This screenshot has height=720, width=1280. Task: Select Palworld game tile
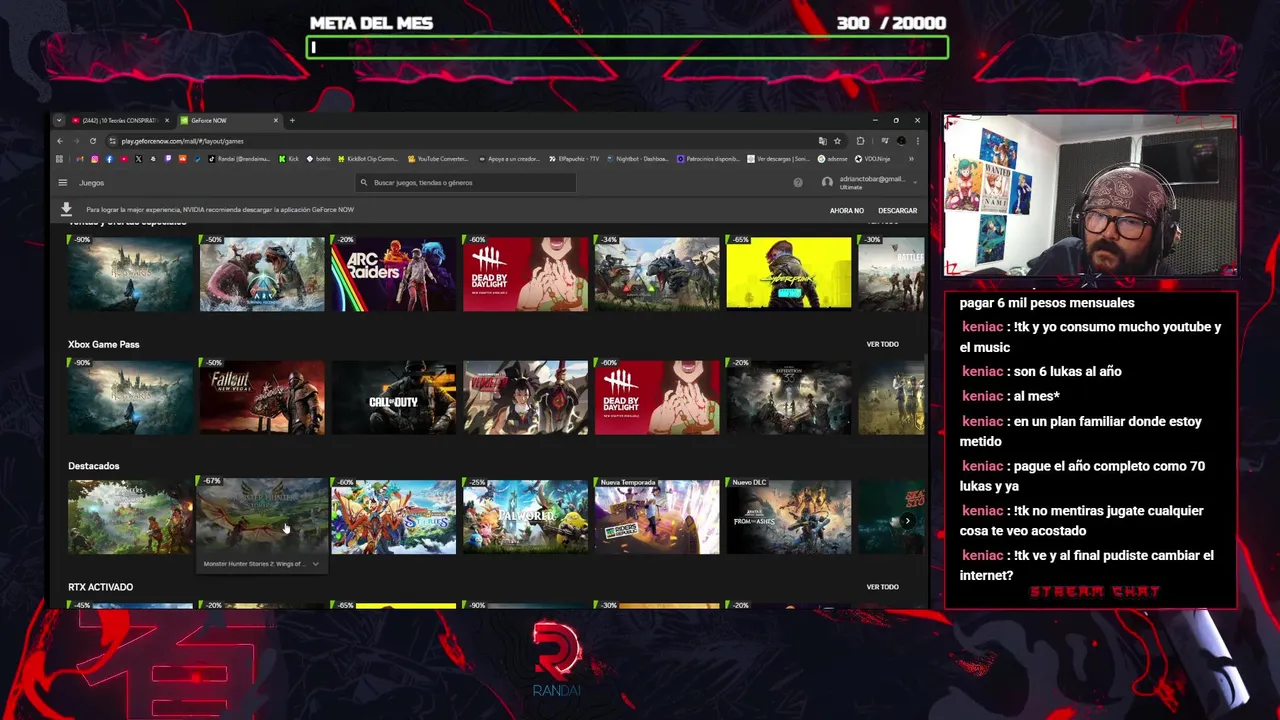pos(525,517)
